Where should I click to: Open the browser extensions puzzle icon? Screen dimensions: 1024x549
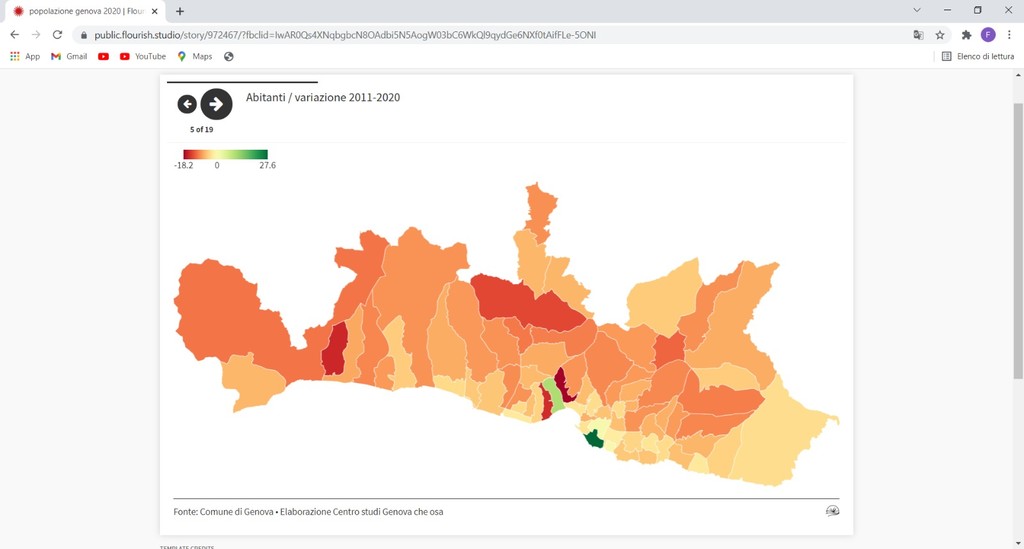tap(966, 34)
